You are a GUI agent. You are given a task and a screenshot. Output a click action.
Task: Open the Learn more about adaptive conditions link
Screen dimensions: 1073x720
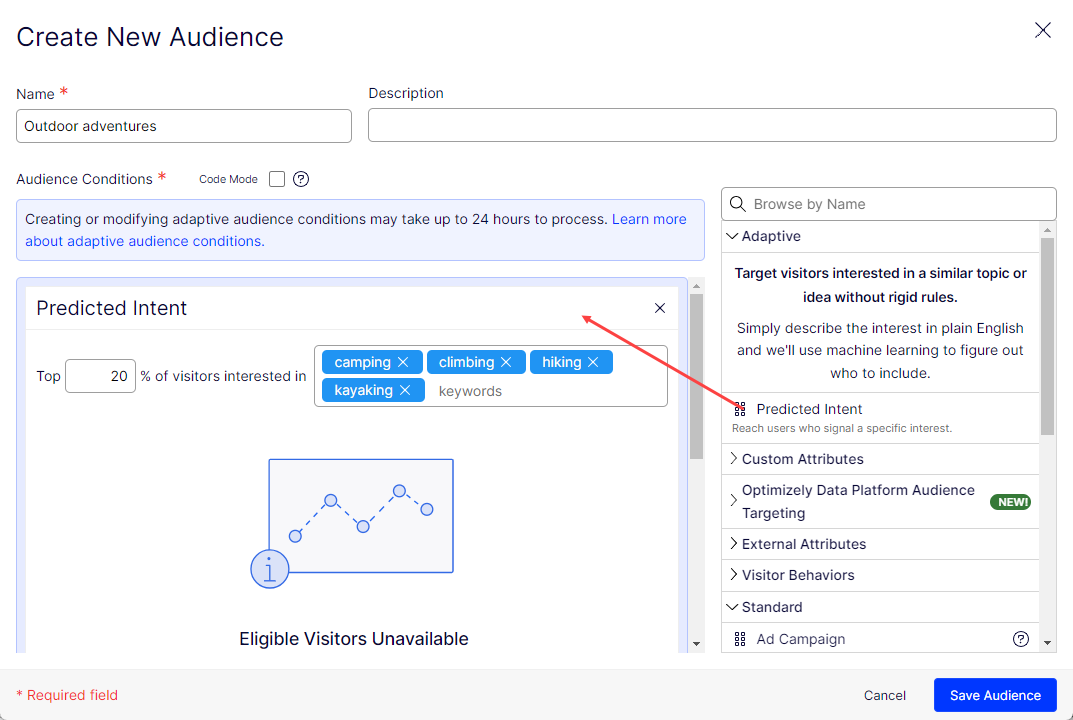tap(648, 219)
